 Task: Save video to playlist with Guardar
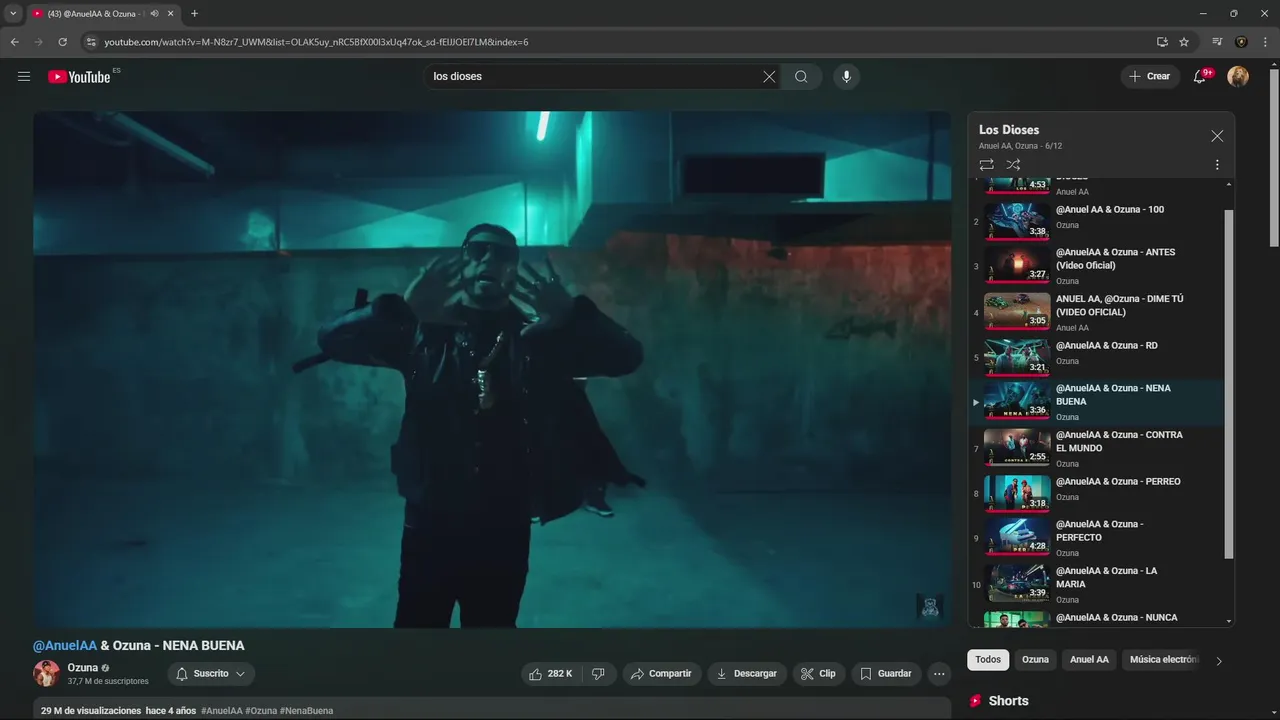coord(886,674)
